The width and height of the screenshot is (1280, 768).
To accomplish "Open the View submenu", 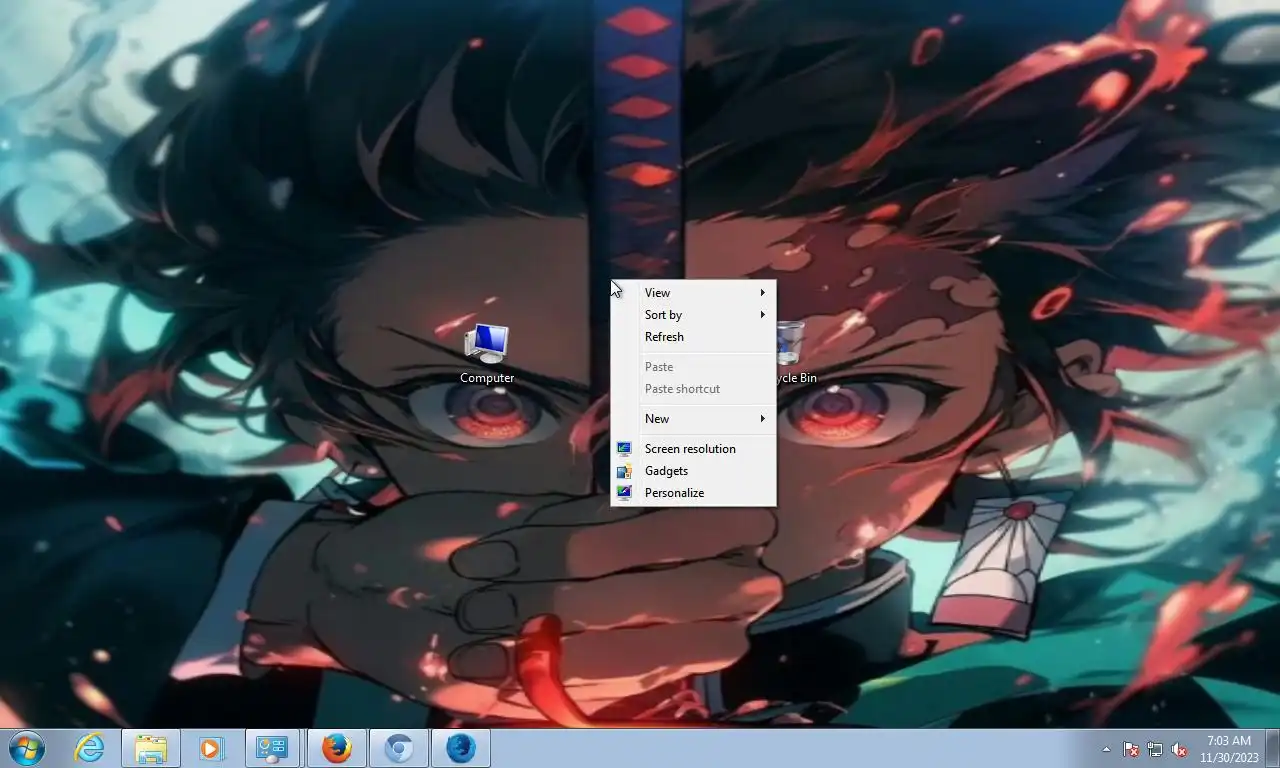I will [x=693, y=293].
